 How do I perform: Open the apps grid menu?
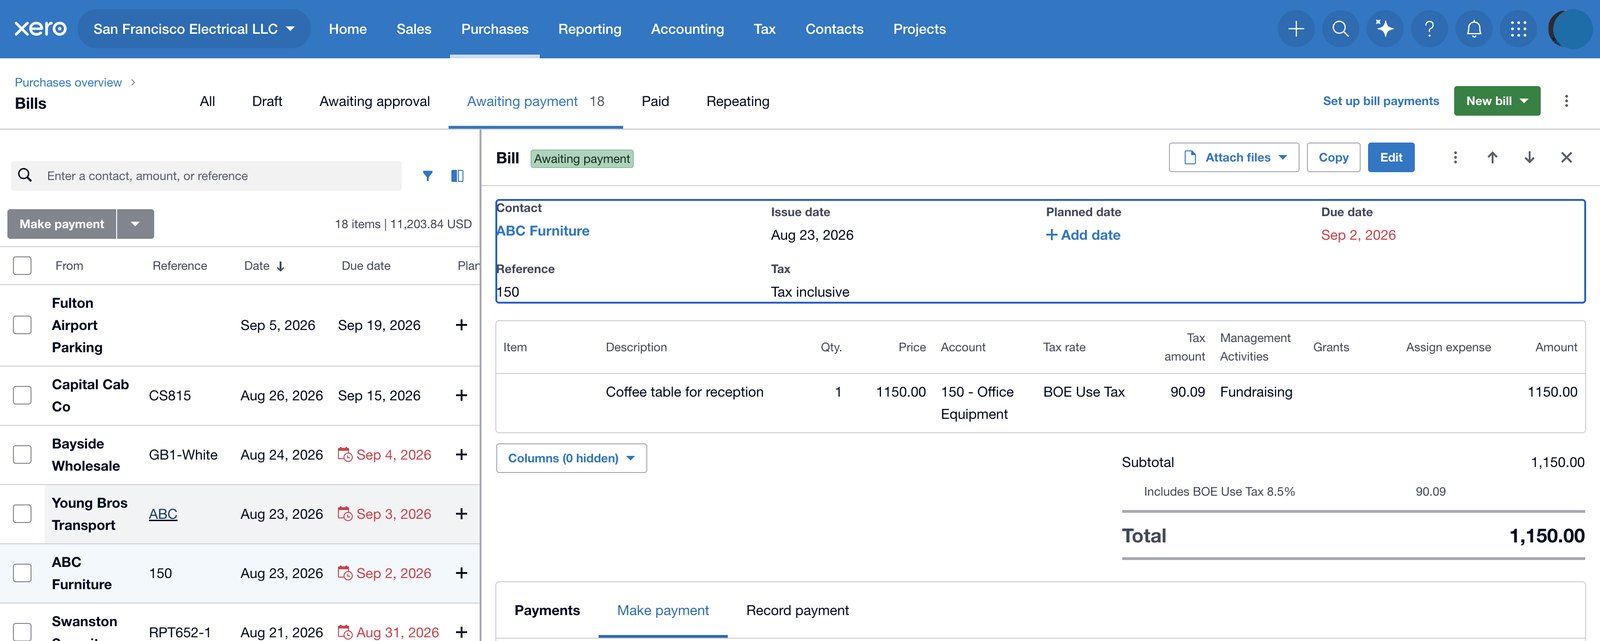pyautogui.click(x=1519, y=29)
